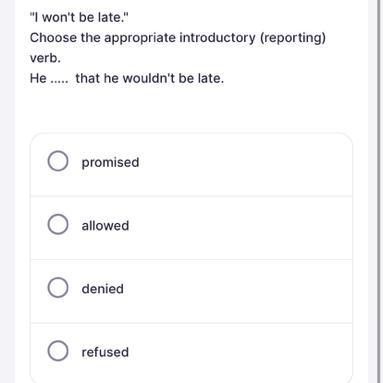Select the "promised" radio button
This screenshot has width=383, height=383.
coord(58,161)
